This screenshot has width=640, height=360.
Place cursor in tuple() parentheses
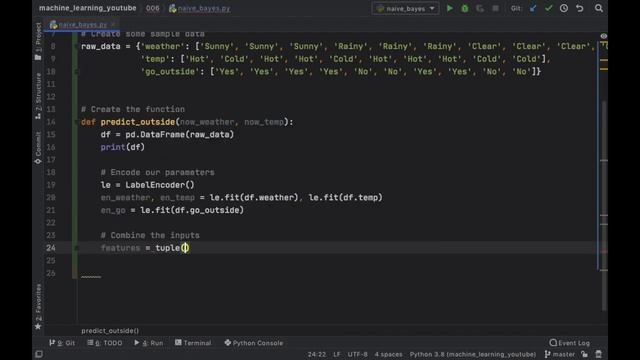pos(185,248)
